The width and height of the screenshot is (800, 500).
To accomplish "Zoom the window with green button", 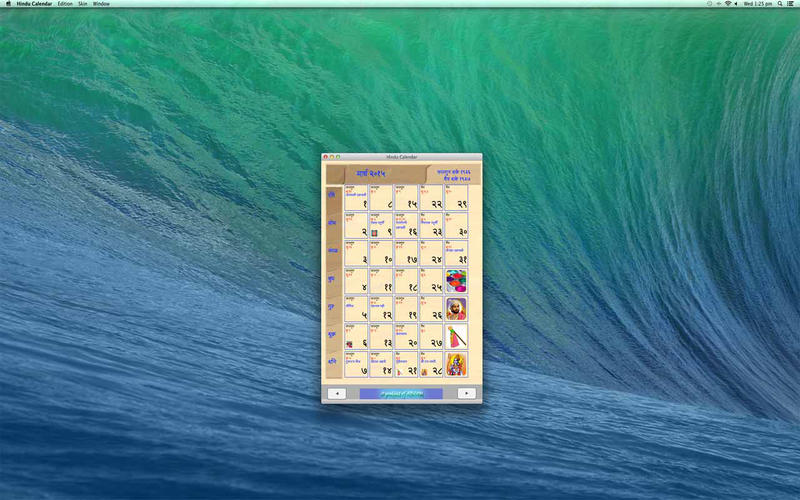I will 338,157.
